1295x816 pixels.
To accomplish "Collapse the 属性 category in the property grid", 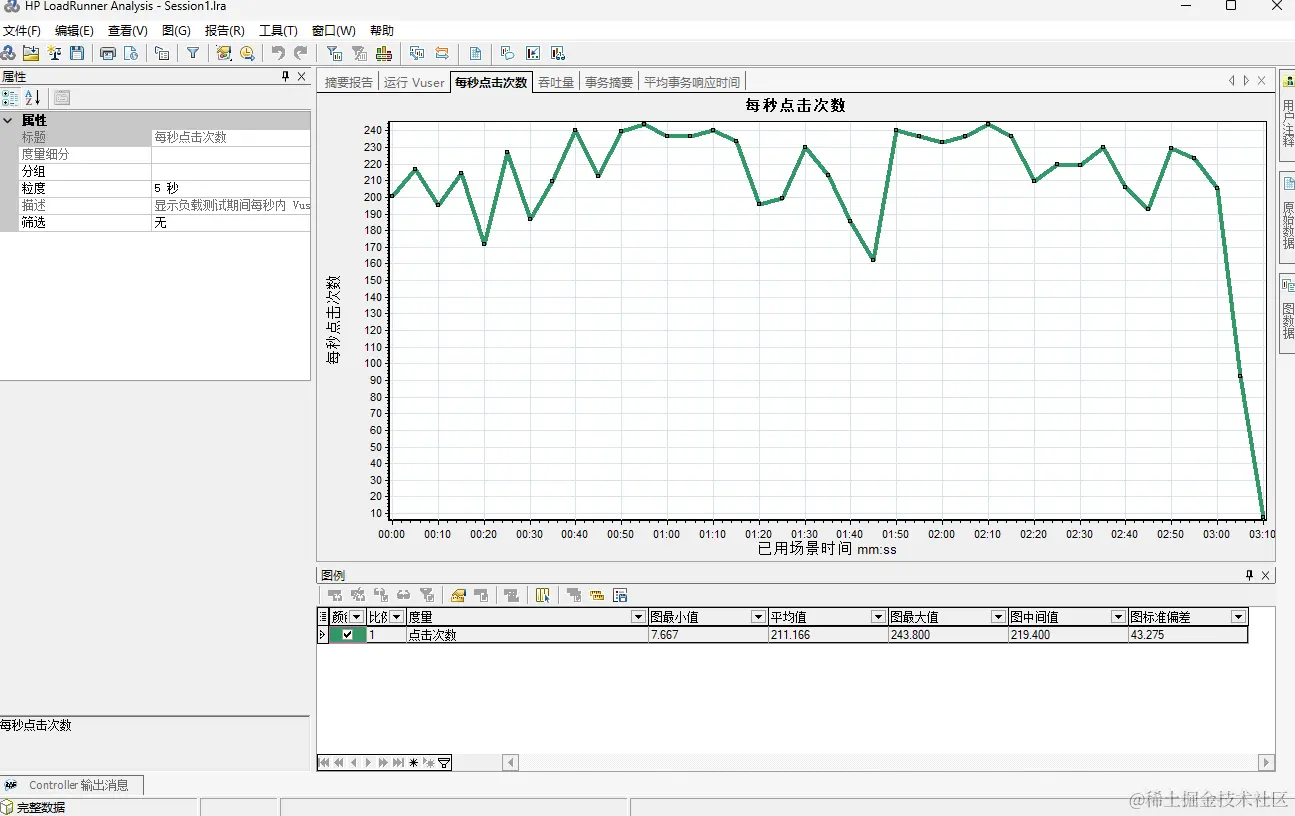I will [8, 120].
